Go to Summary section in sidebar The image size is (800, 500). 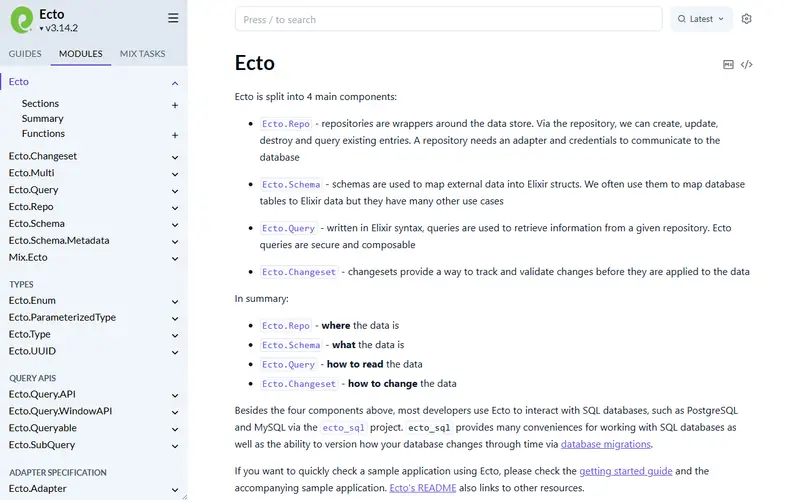tap(42, 118)
